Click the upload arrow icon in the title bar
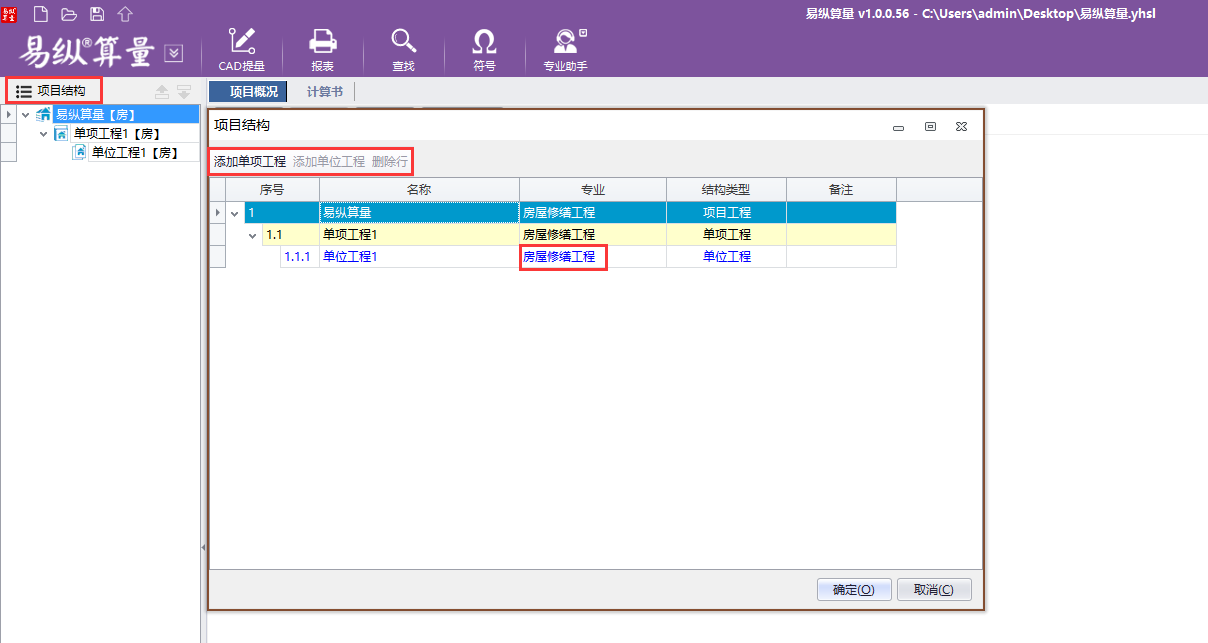 pyautogui.click(x=125, y=14)
